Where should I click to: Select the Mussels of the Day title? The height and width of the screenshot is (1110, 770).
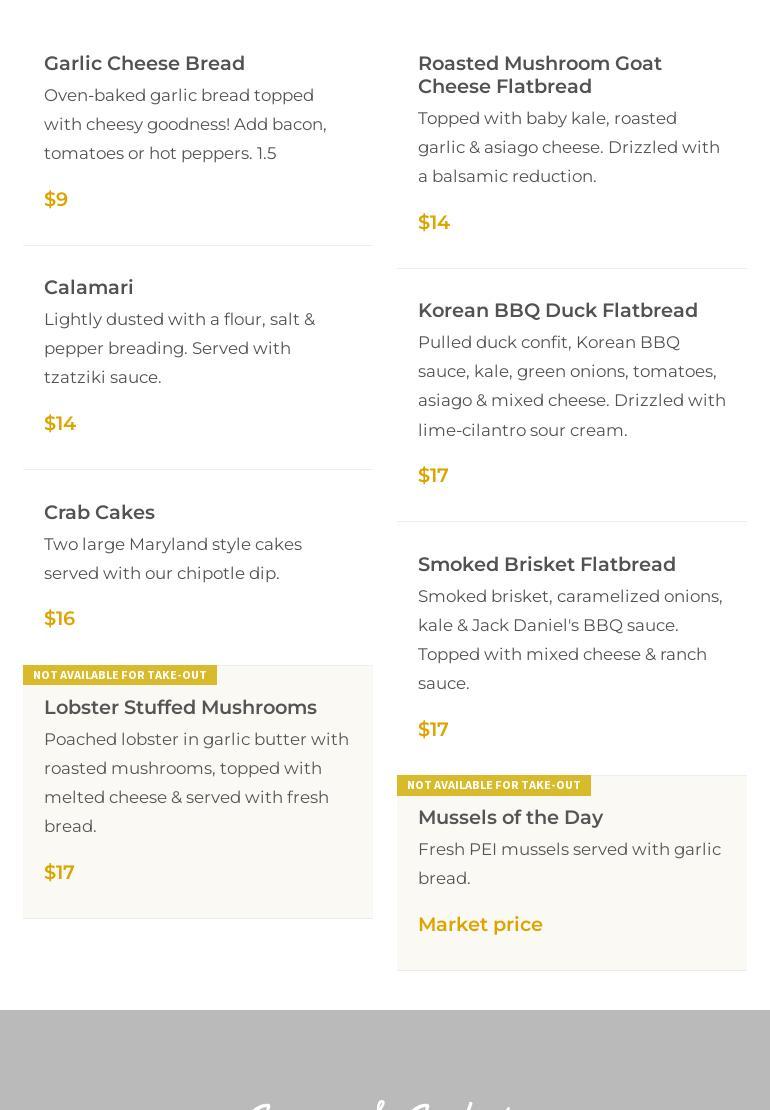[510, 817]
